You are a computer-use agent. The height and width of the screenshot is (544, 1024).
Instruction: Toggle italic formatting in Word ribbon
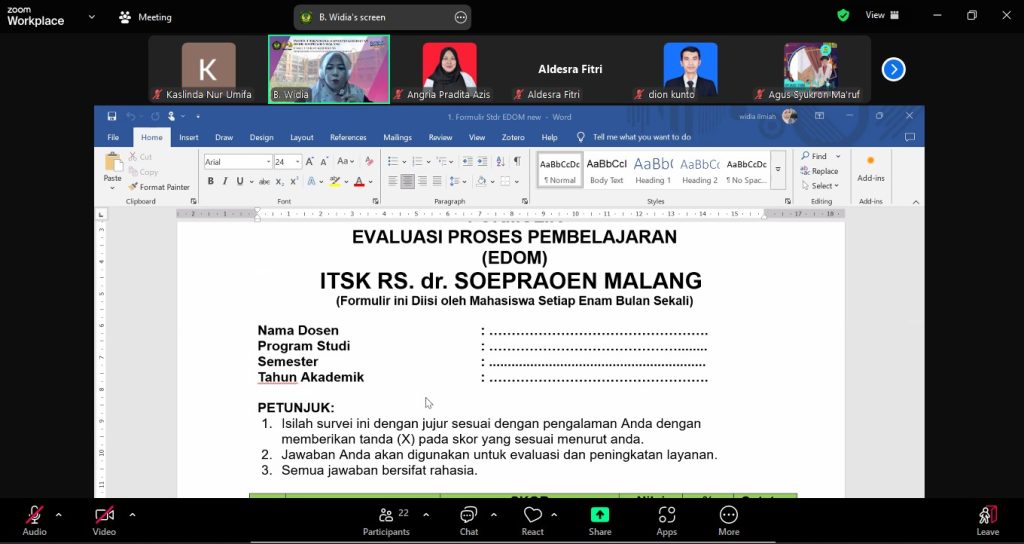click(x=225, y=182)
